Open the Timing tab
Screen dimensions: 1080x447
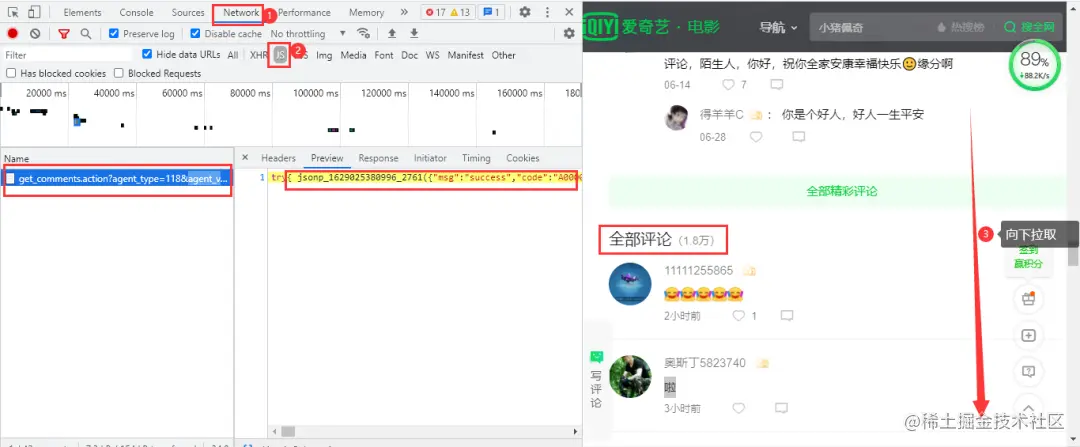coord(476,158)
